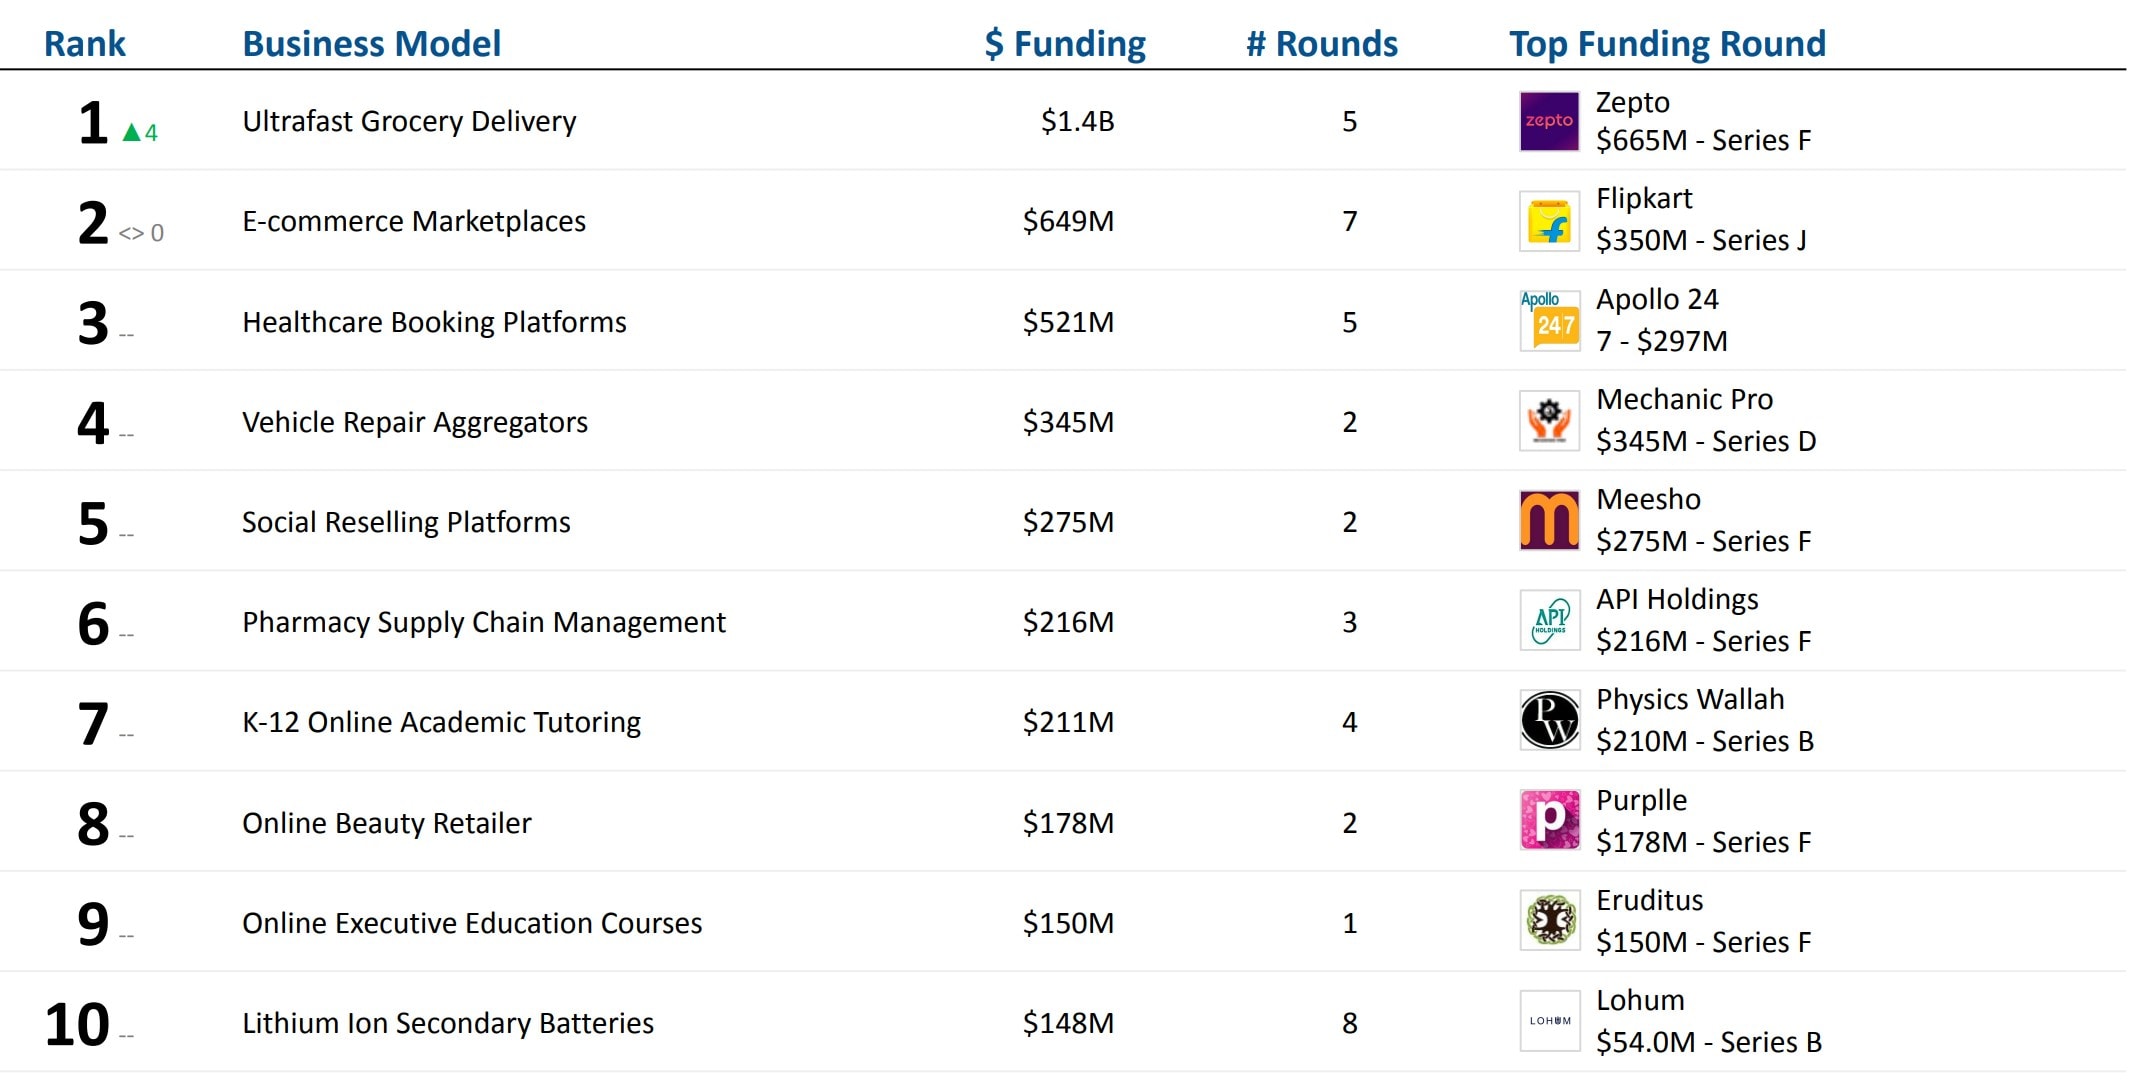Click the Business Model column header

click(x=371, y=44)
